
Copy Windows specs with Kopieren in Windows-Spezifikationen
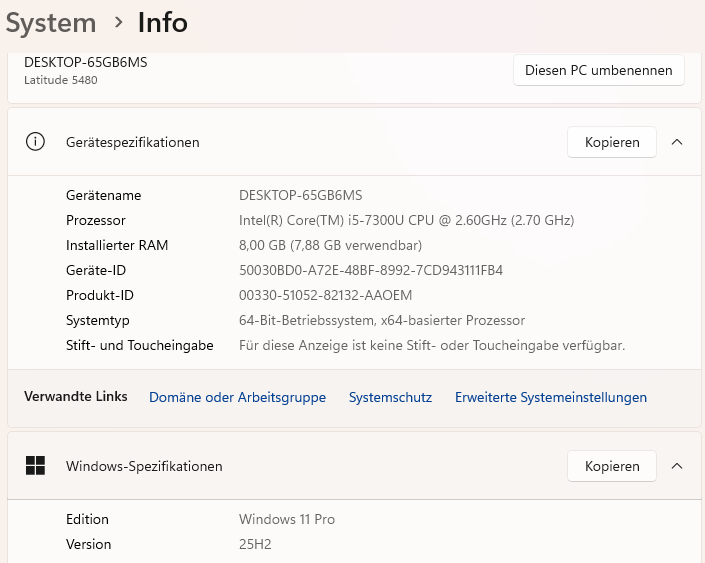click(611, 466)
